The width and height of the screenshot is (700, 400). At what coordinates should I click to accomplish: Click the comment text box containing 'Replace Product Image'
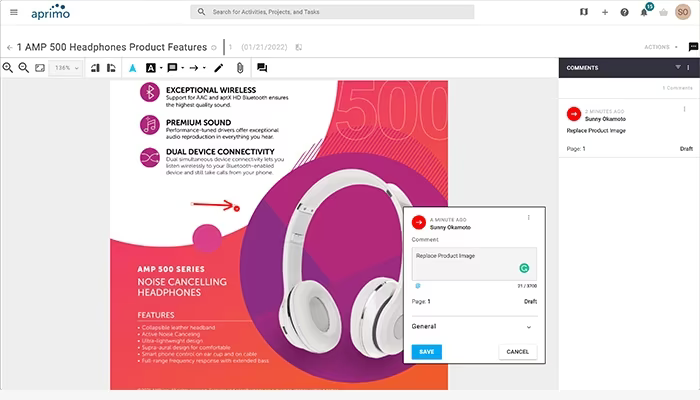[474, 264]
